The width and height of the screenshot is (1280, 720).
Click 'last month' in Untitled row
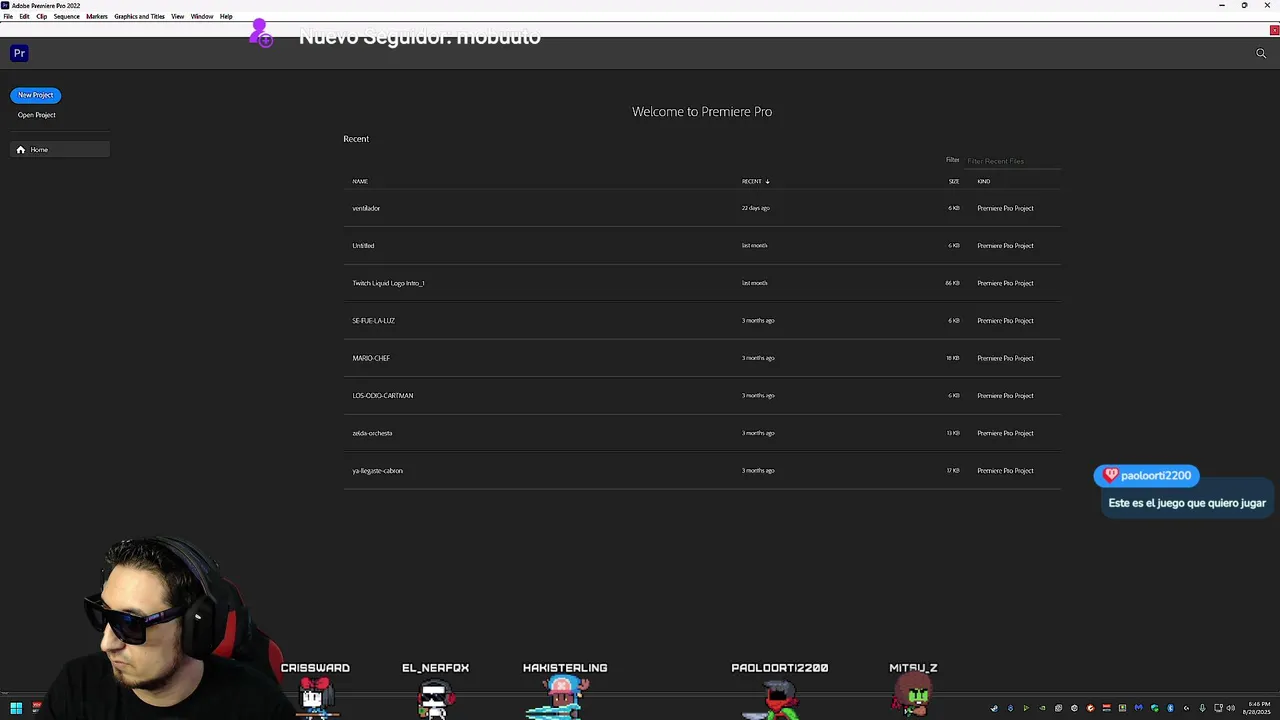click(x=755, y=246)
